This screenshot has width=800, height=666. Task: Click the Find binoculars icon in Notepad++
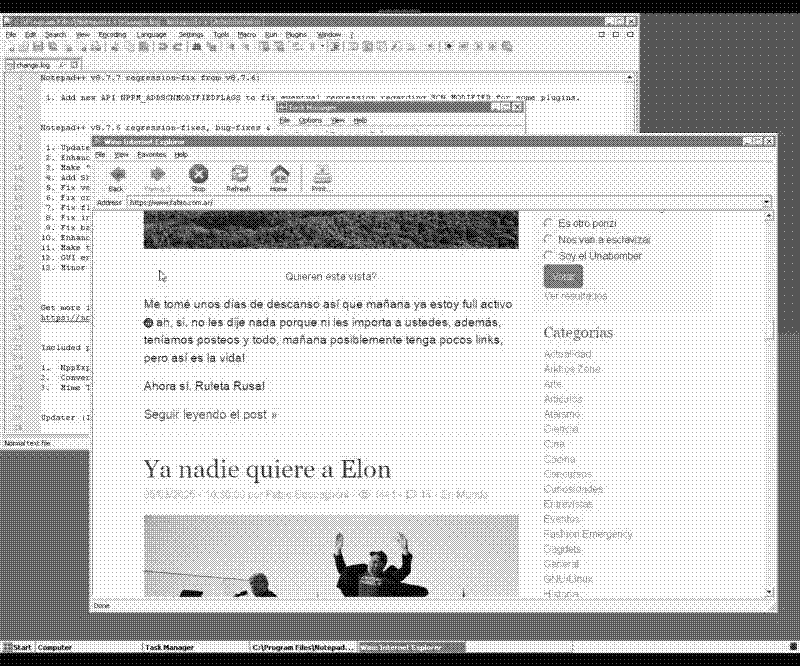(x=197, y=47)
